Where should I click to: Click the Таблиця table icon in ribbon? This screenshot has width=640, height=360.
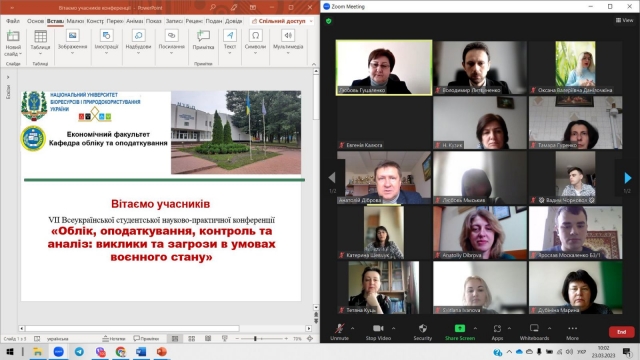(x=40, y=36)
